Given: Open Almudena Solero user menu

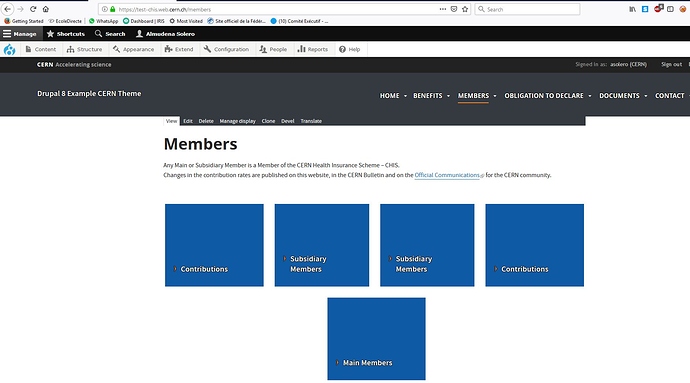Looking at the screenshot, I should (x=165, y=33).
